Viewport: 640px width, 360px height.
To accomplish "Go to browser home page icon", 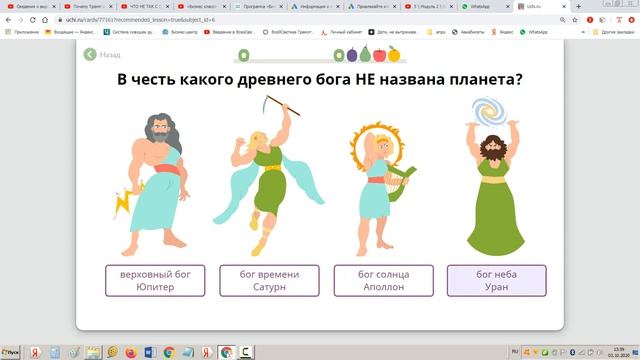I will click(x=45, y=20).
